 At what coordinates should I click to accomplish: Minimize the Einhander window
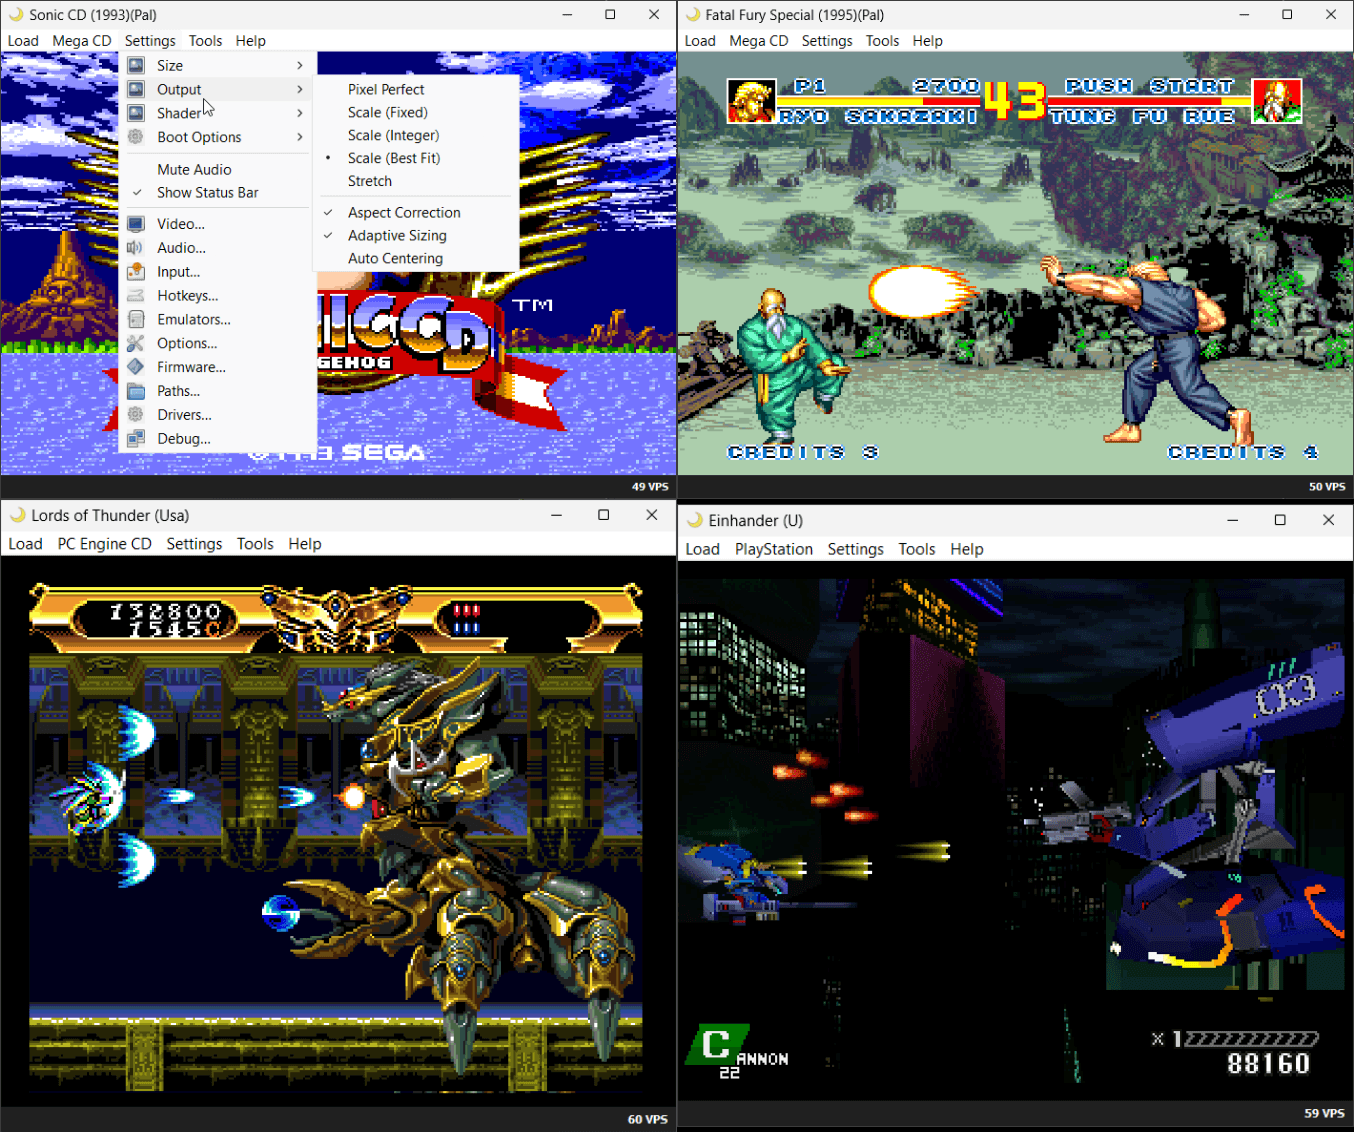(1233, 520)
